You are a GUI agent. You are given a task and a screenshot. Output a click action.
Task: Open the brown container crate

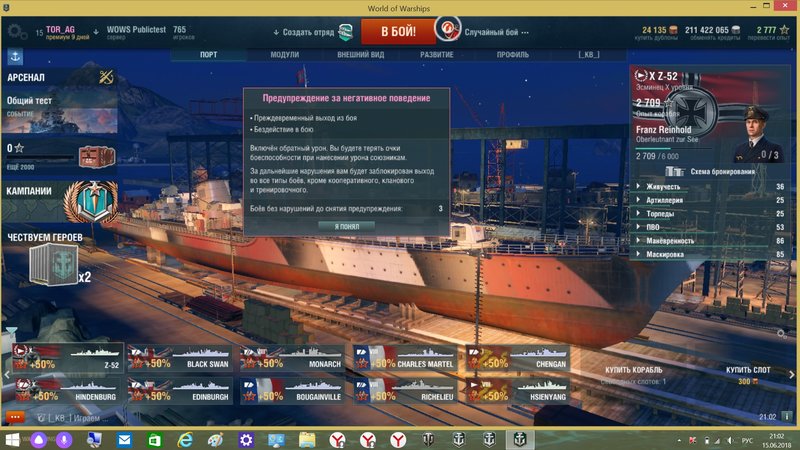(97, 157)
